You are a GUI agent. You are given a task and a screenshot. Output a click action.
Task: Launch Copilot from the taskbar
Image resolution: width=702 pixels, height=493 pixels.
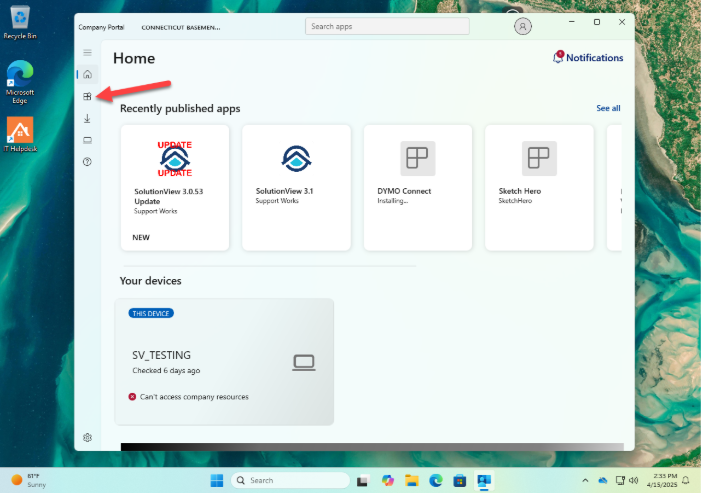pos(388,480)
